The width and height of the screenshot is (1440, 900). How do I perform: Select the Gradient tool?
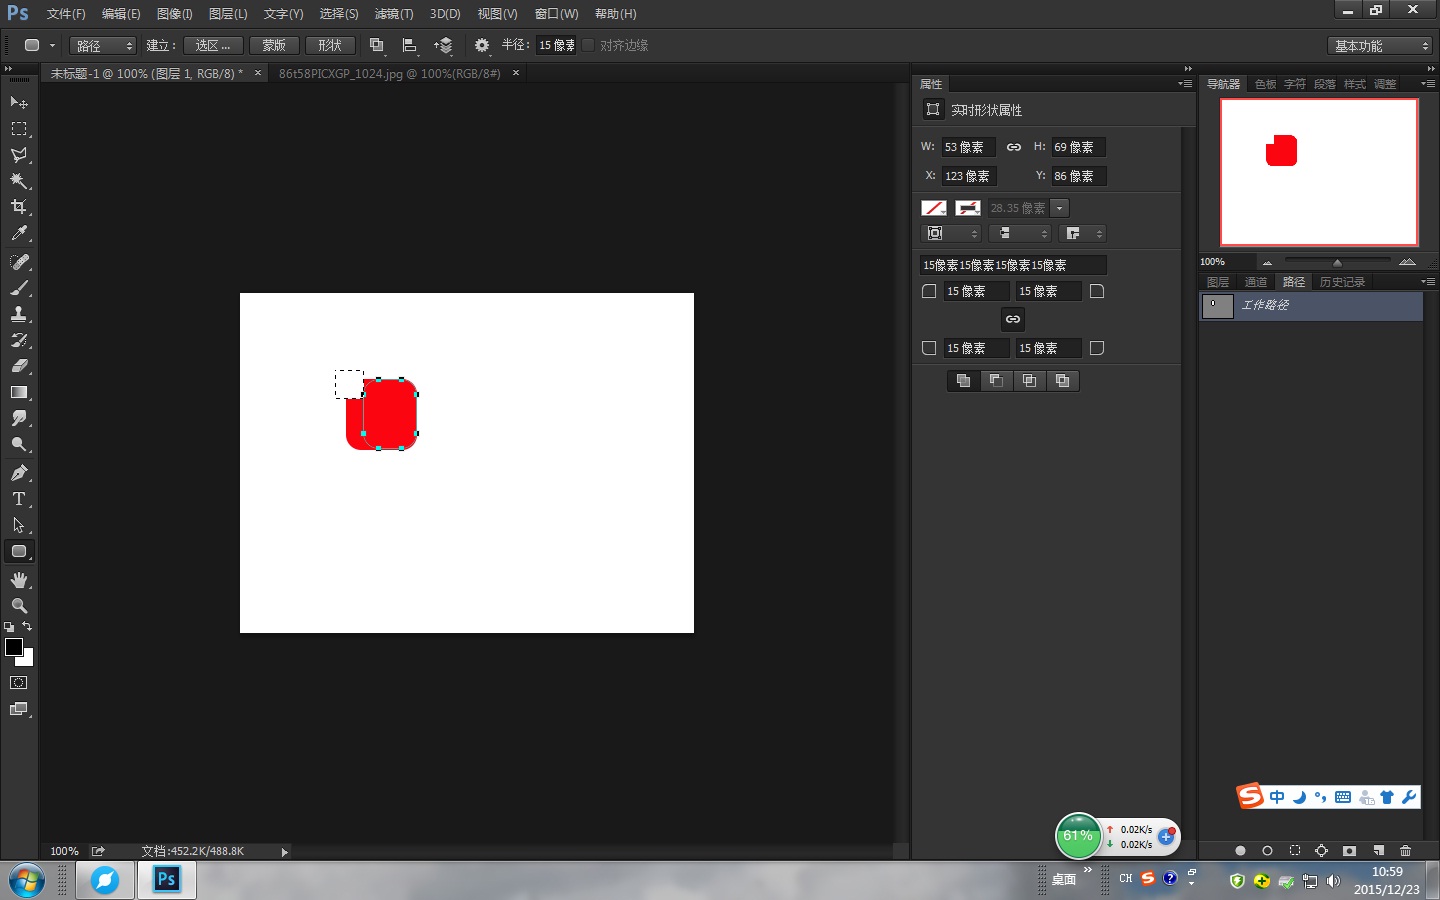tap(19, 392)
